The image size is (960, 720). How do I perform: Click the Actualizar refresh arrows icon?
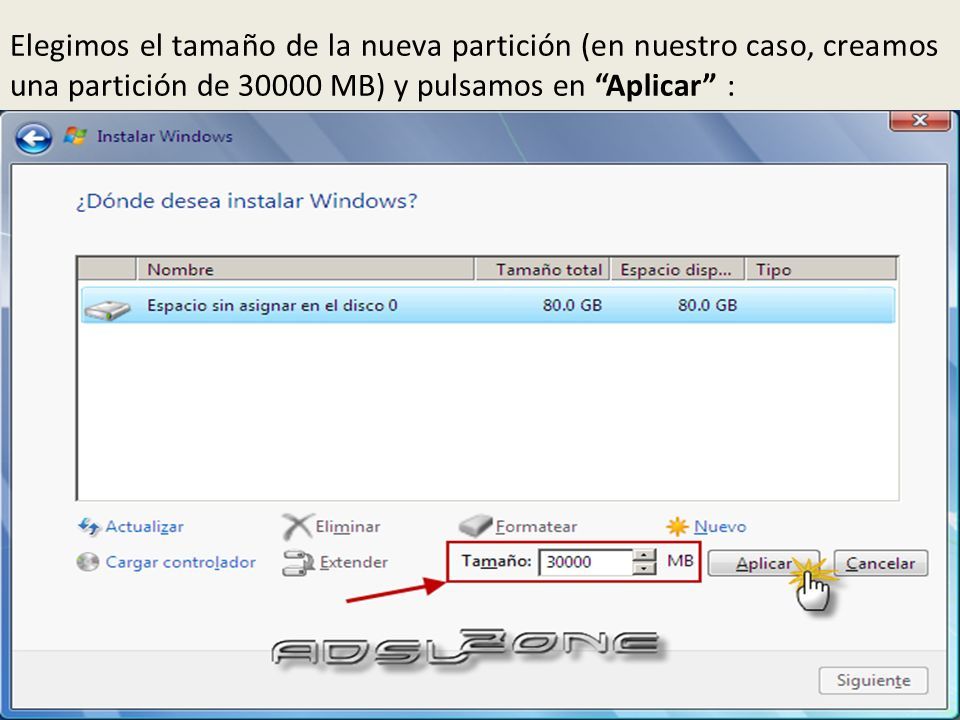point(89,527)
